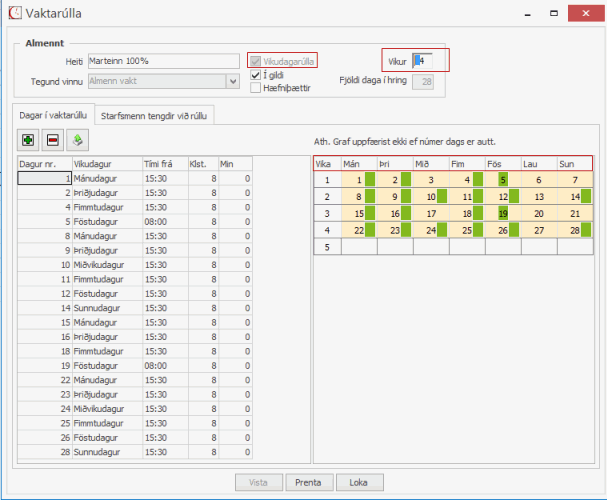Image resolution: width=607 pixels, height=500 pixels.
Task: Click the Vikudagur column header
Action: pyautogui.click(x=107, y=164)
